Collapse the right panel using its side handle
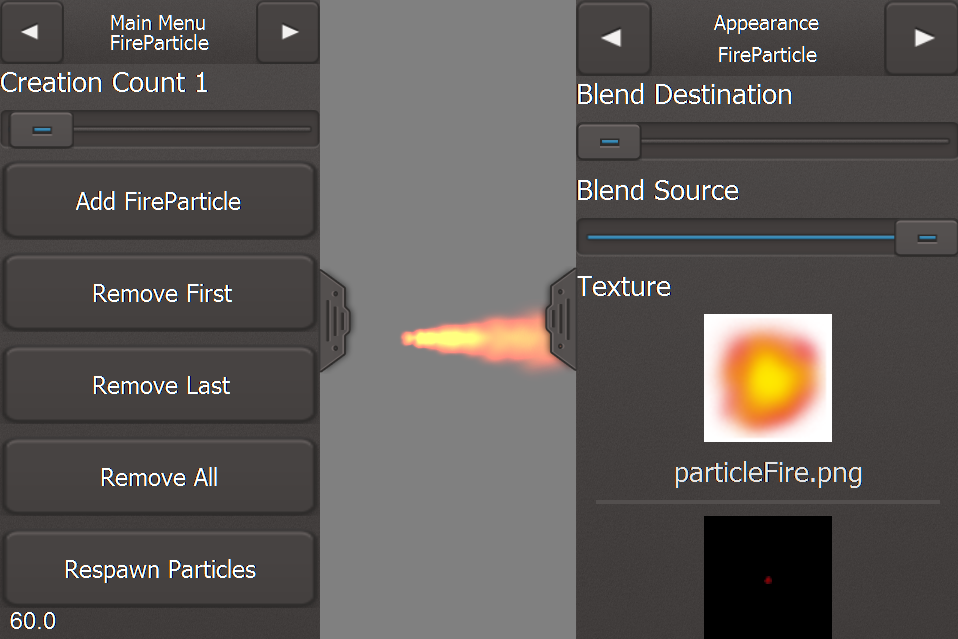 point(561,319)
